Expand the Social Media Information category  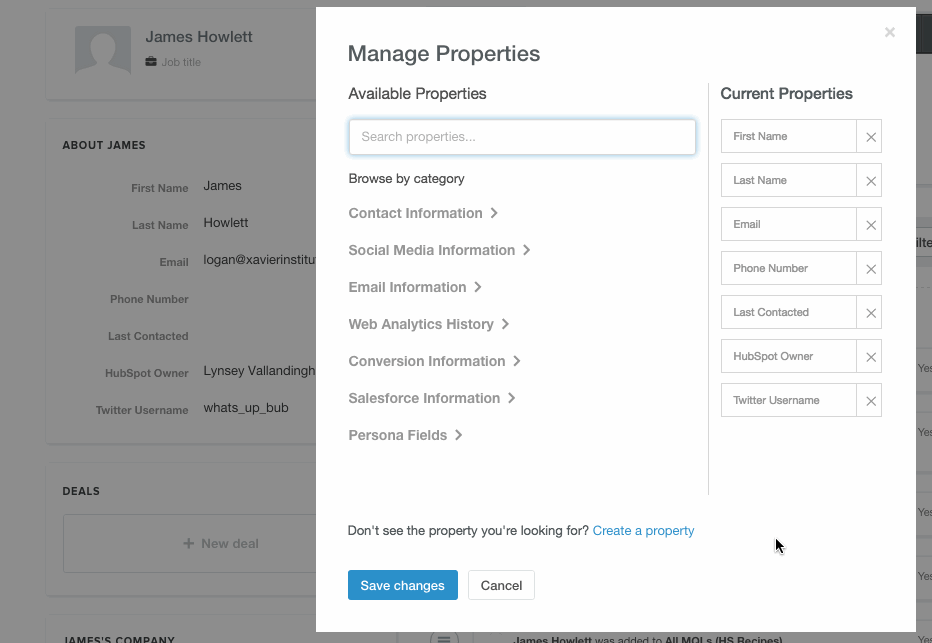[439, 250]
